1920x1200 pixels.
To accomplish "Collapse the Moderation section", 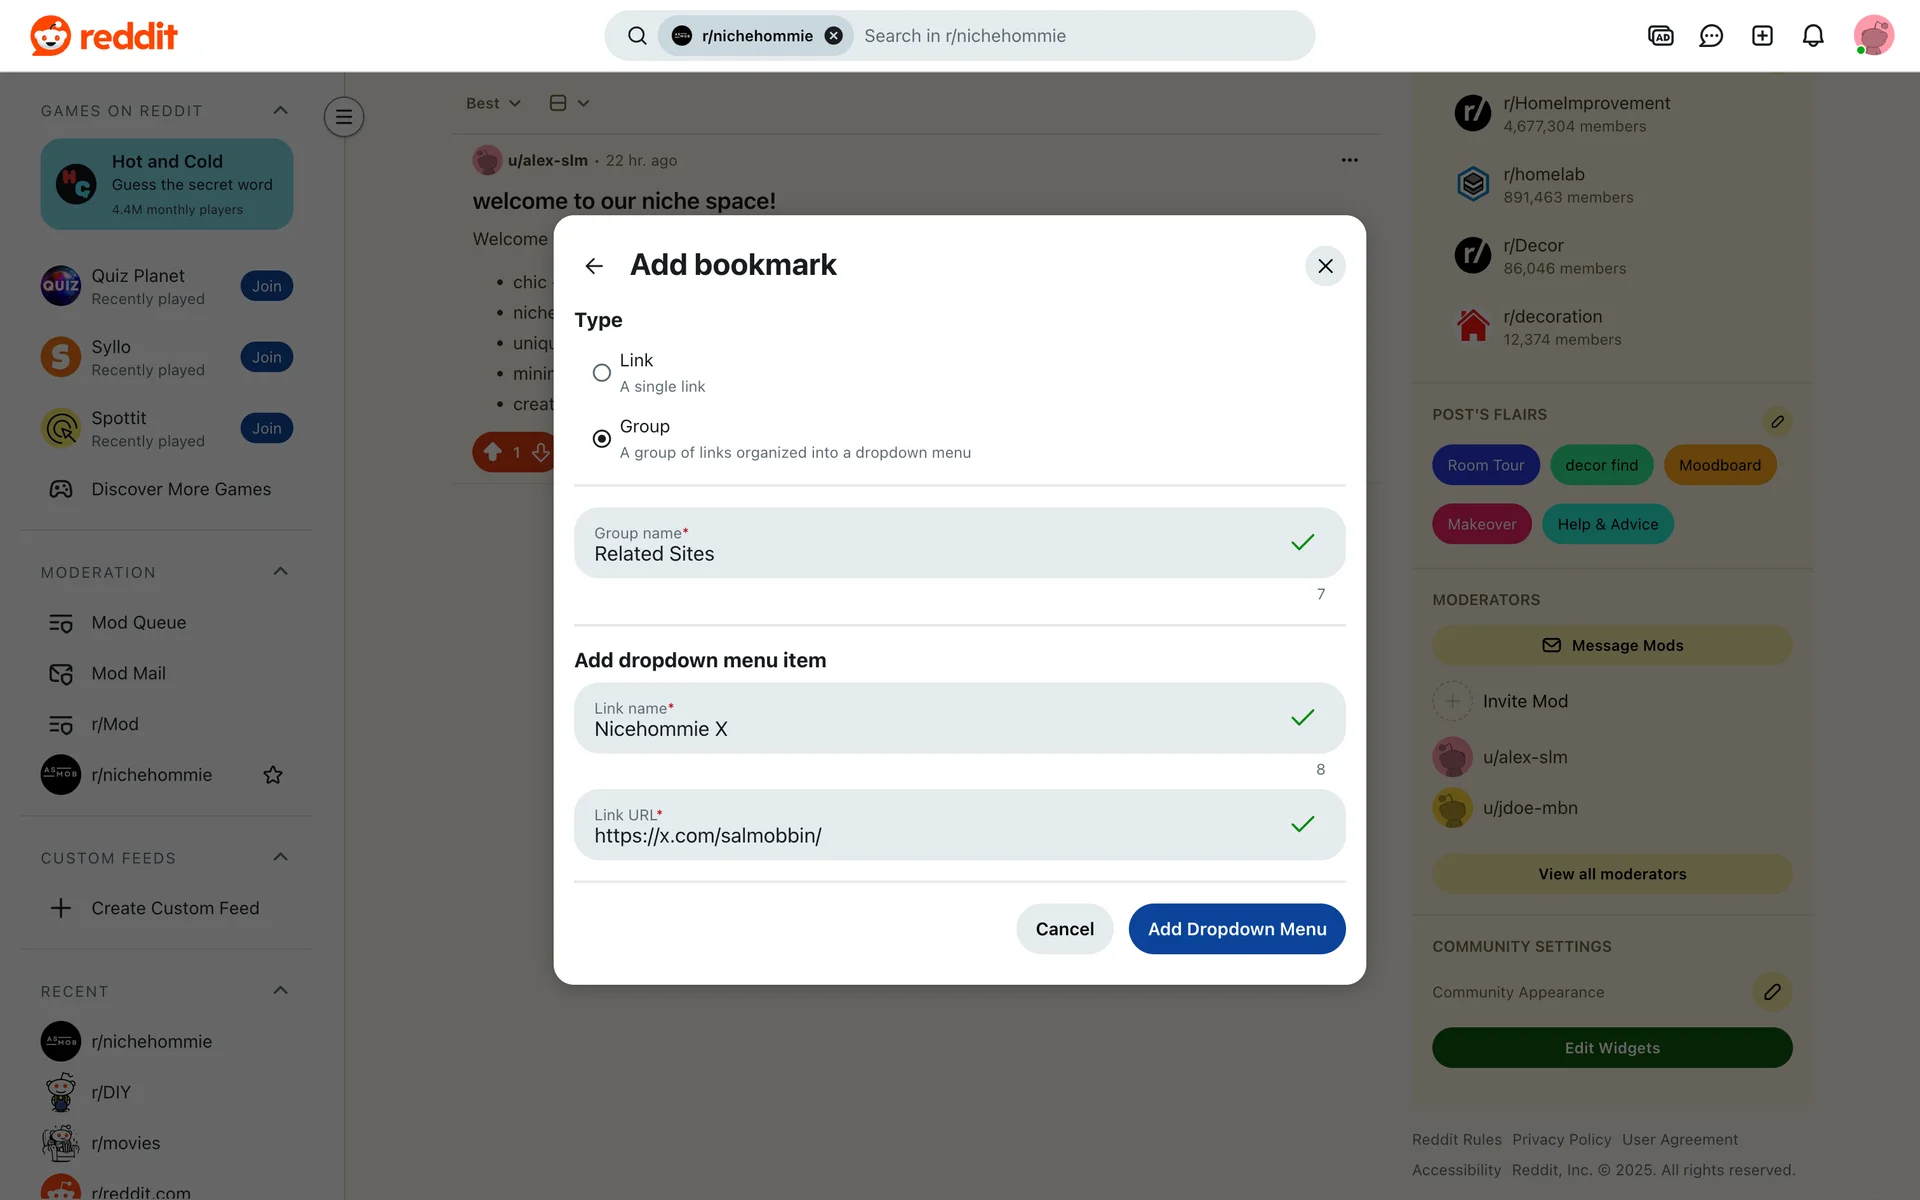I will click(x=281, y=572).
